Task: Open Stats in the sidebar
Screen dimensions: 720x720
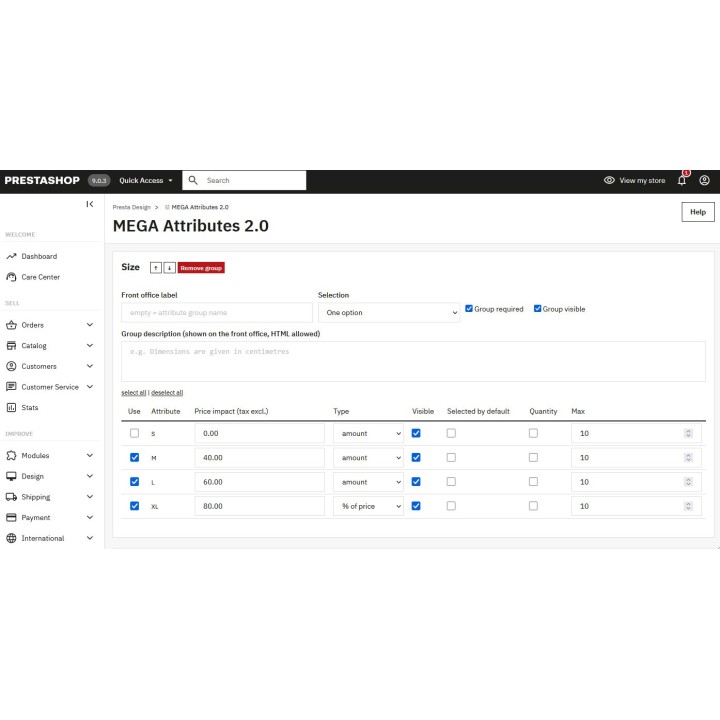Action: 30,407
